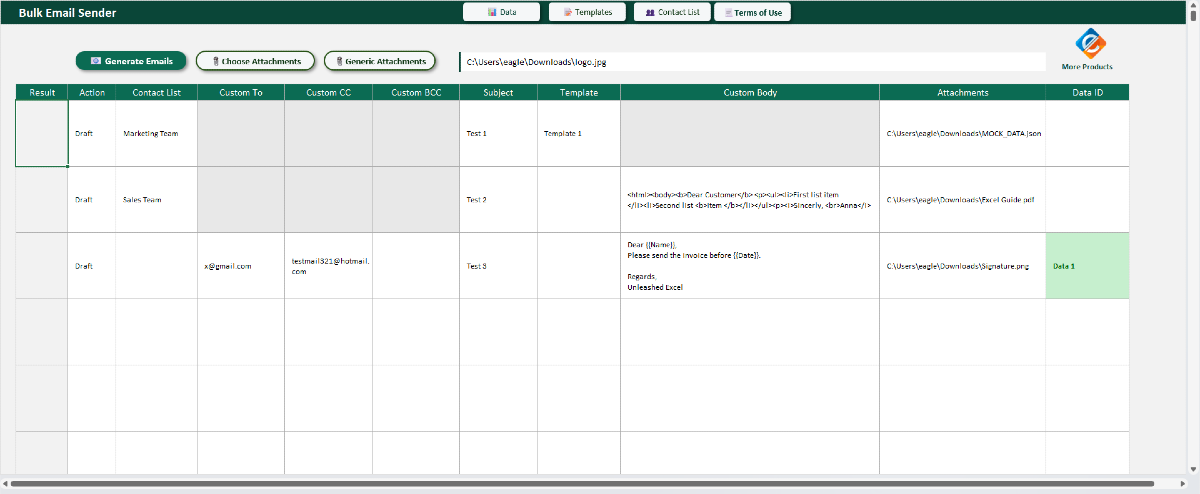The width and height of the screenshot is (1200, 494).
Task: Select the Test 1 subject cell
Action: pyautogui.click(x=498, y=133)
